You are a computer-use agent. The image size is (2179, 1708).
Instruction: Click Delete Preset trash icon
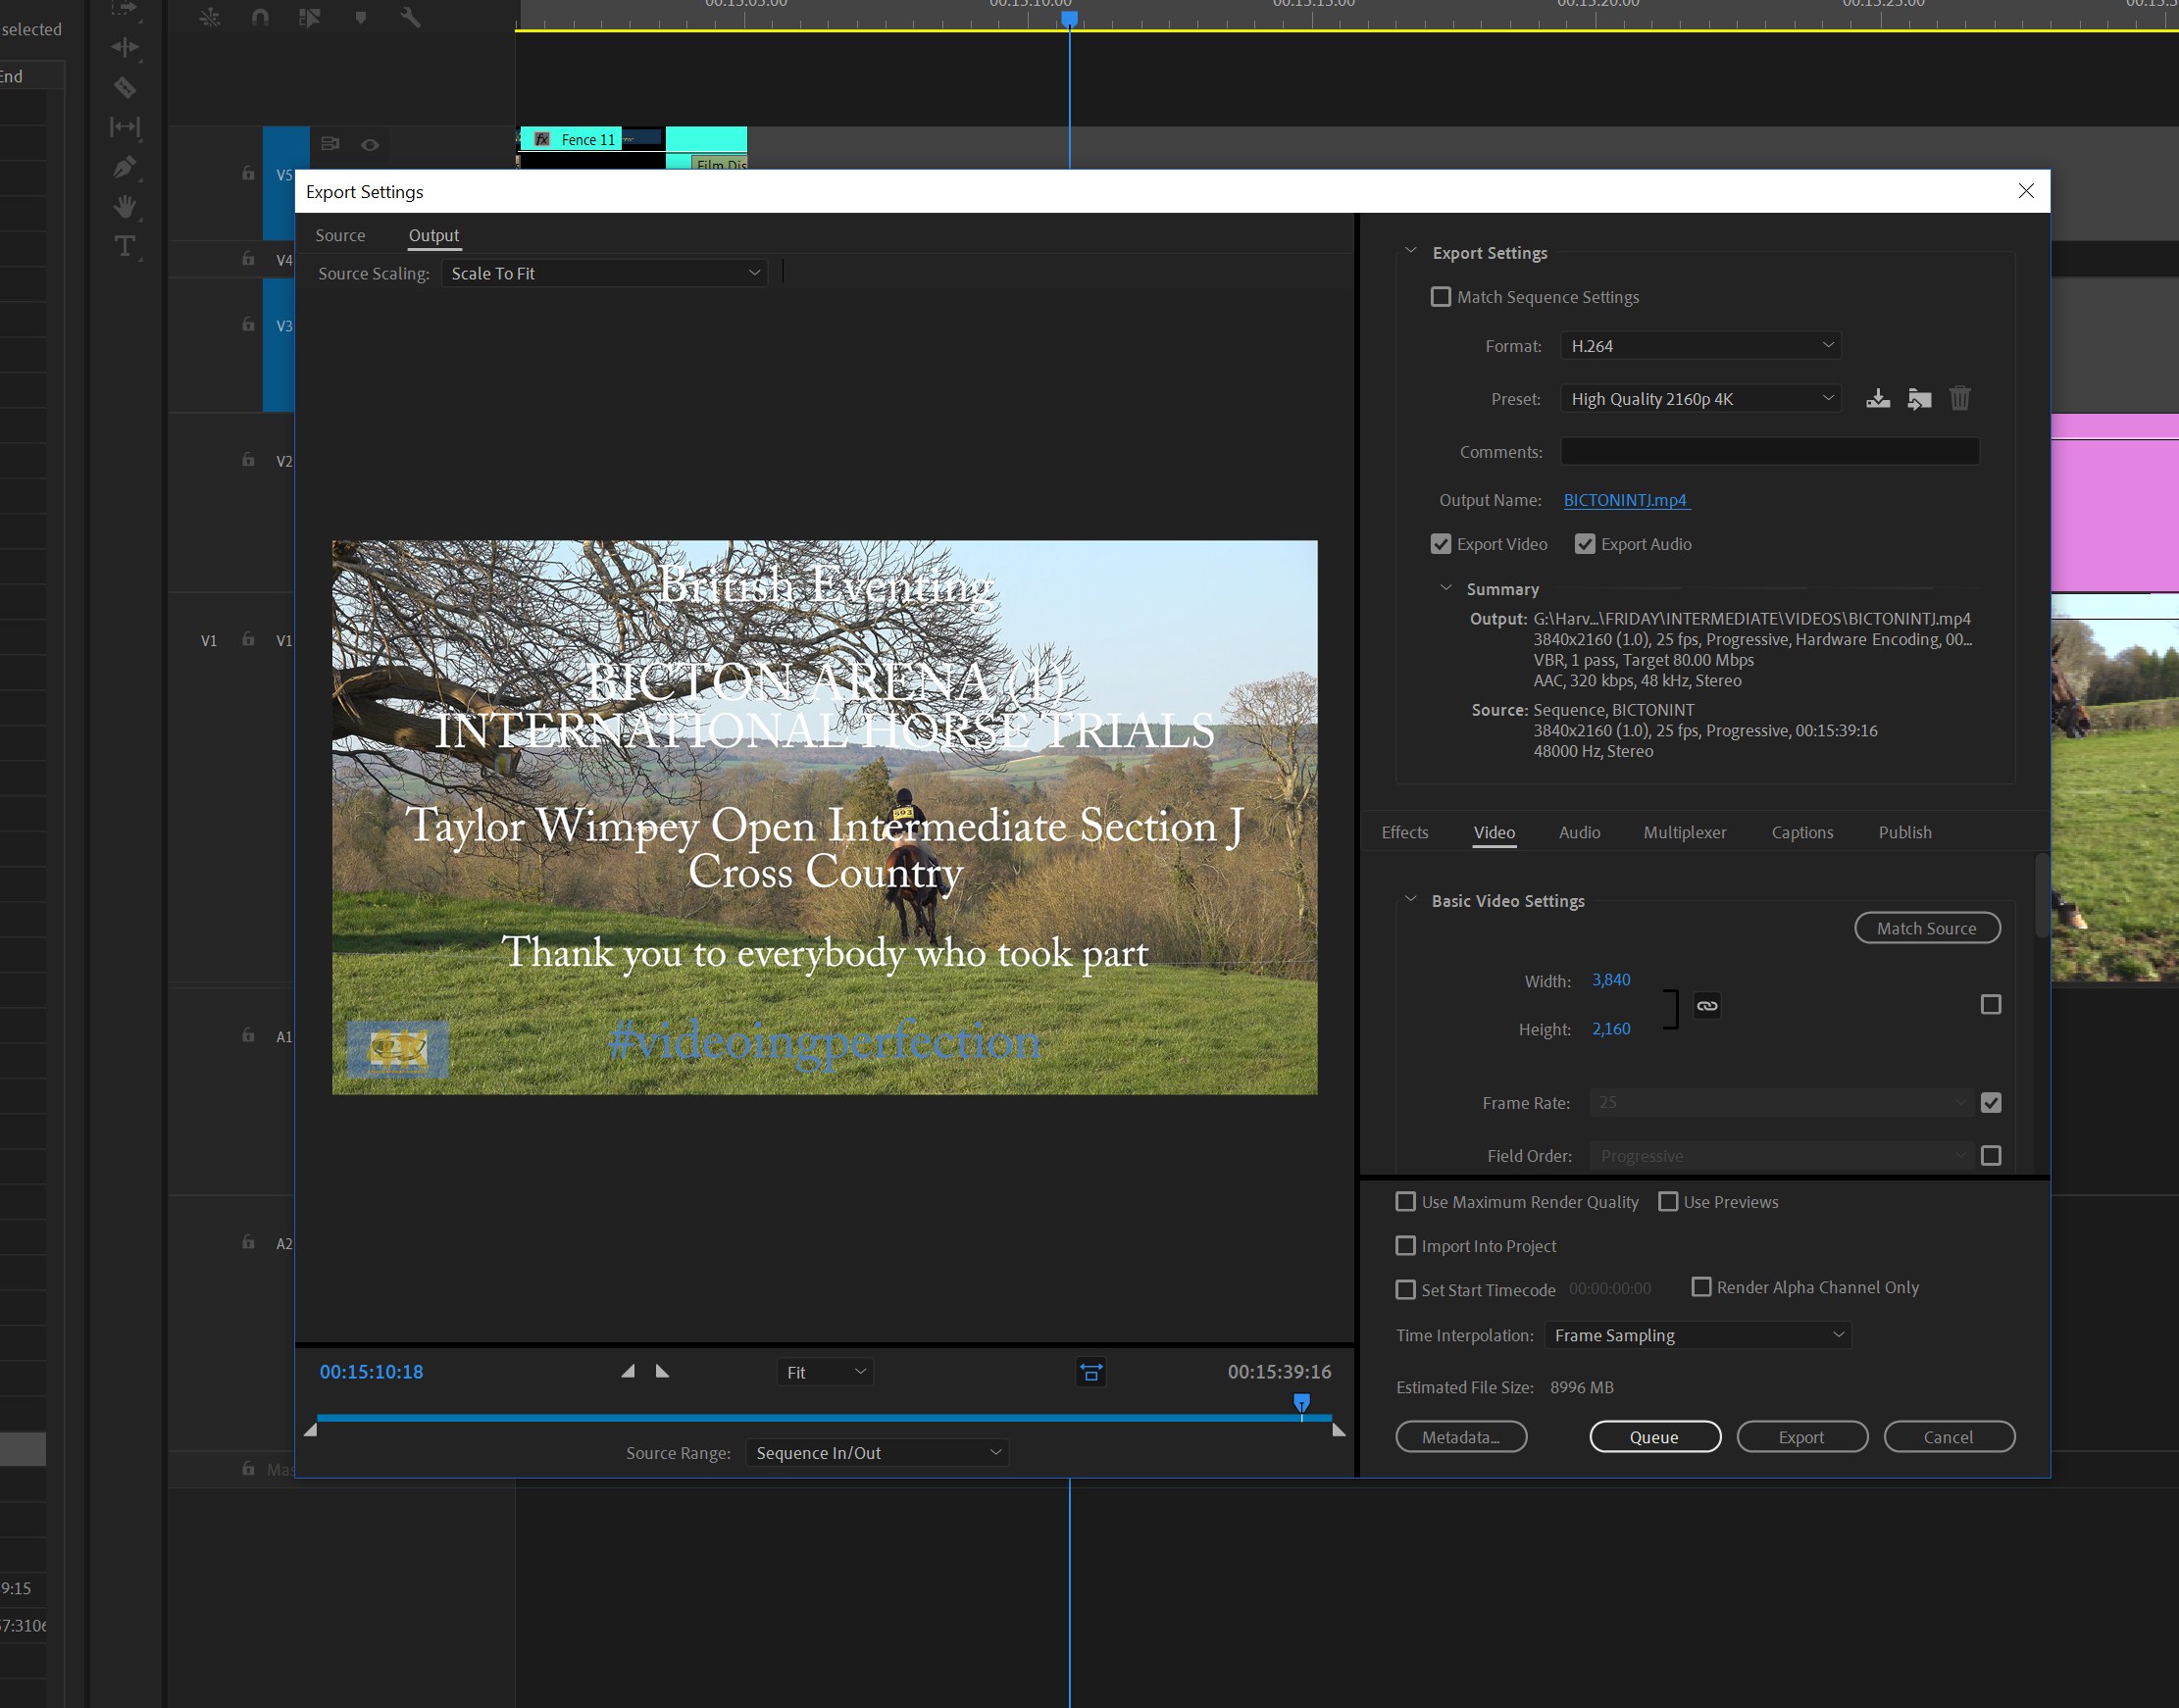[x=1960, y=399]
